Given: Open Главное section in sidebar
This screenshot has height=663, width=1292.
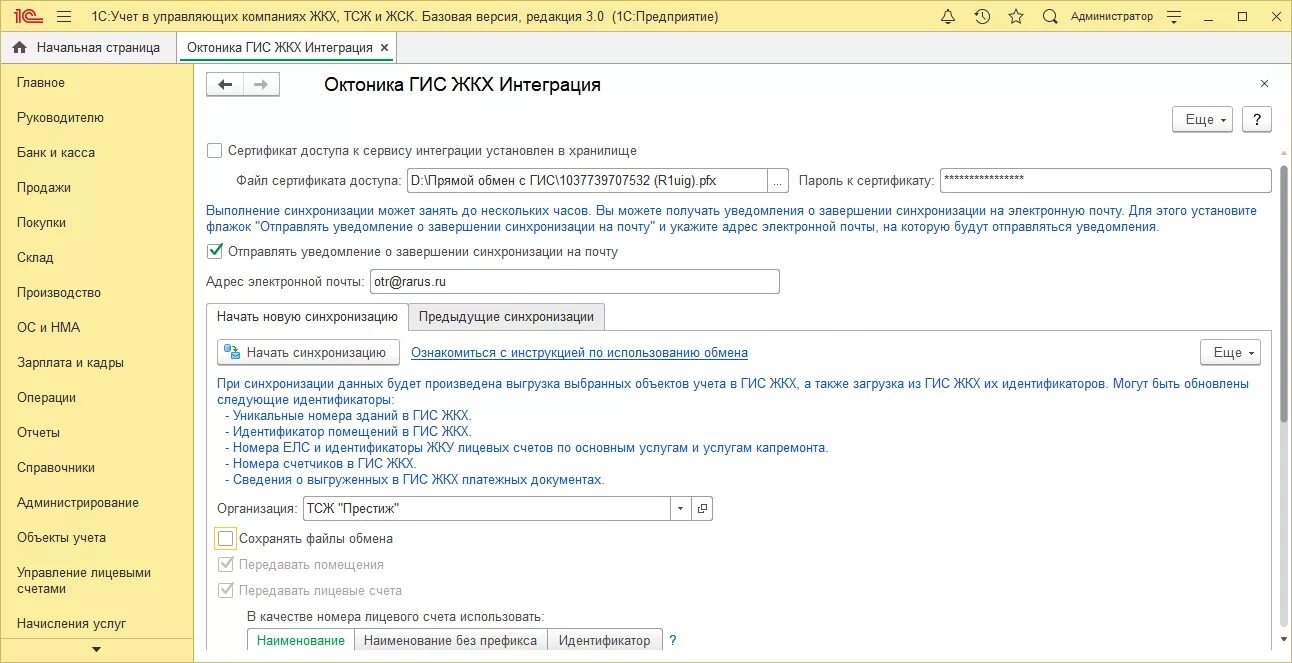Looking at the screenshot, I should pos(41,82).
